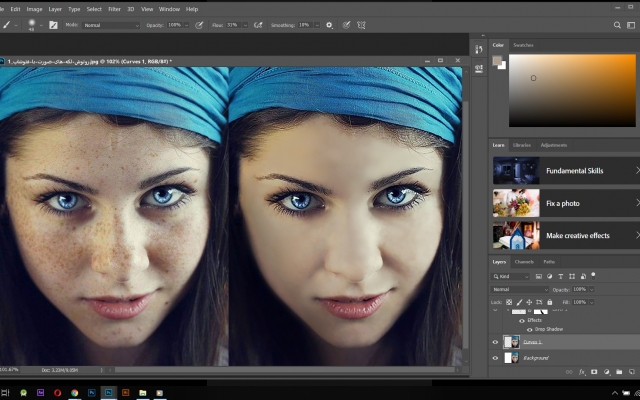Filter layers by smart objects icon
The width and height of the screenshot is (640, 400).
(x=583, y=276)
